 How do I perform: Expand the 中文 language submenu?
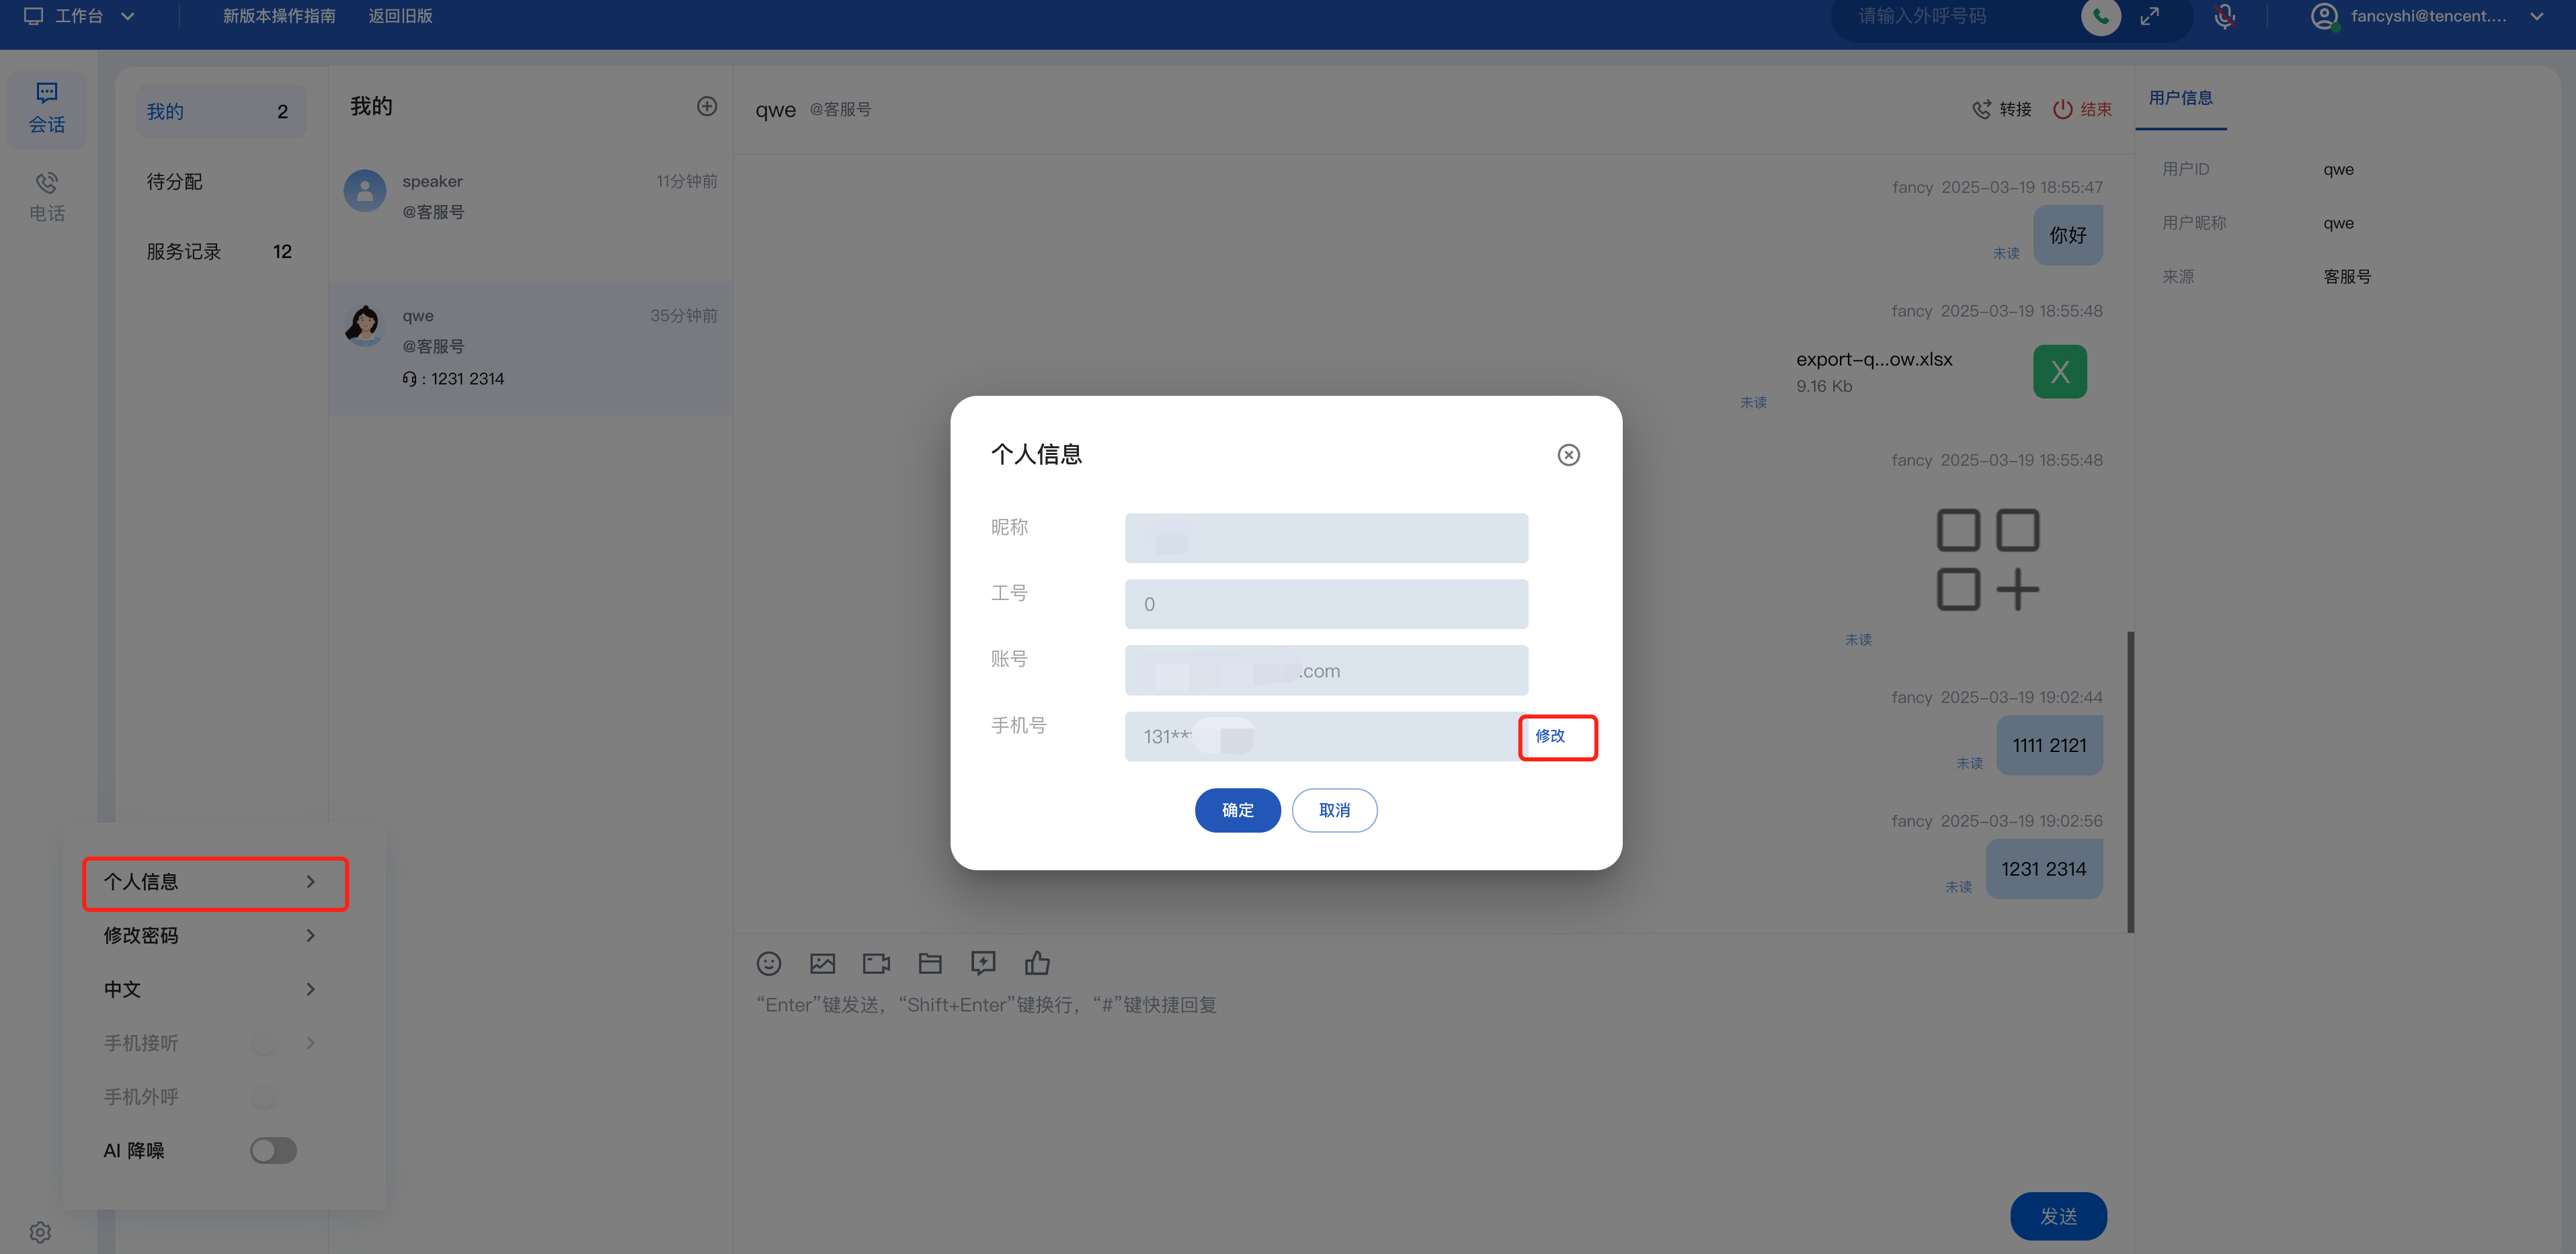pos(210,989)
